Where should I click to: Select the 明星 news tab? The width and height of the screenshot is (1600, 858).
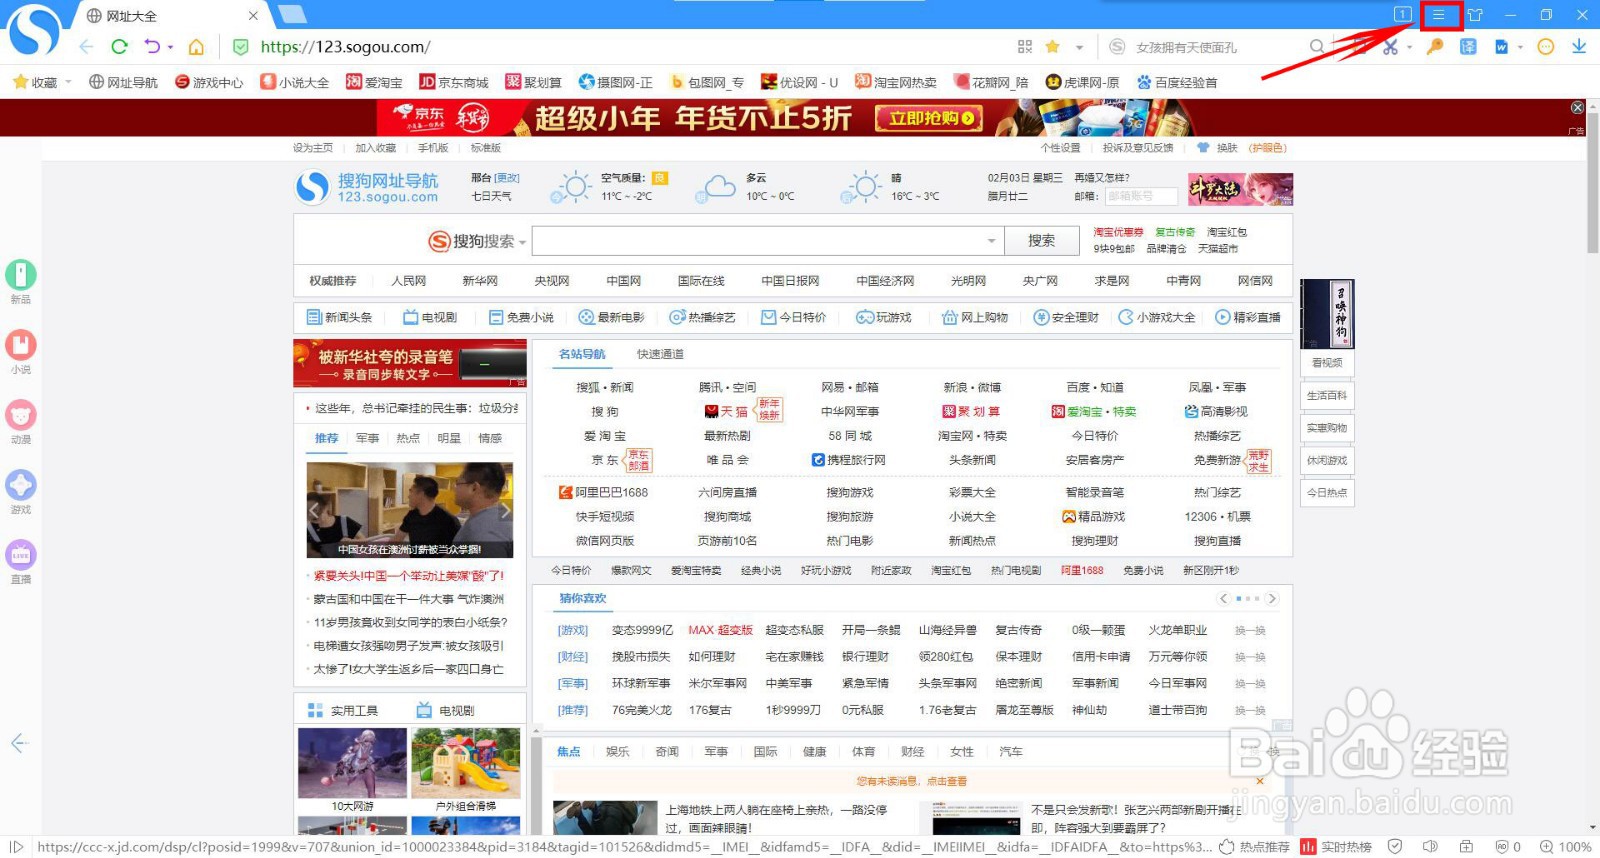pos(449,438)
